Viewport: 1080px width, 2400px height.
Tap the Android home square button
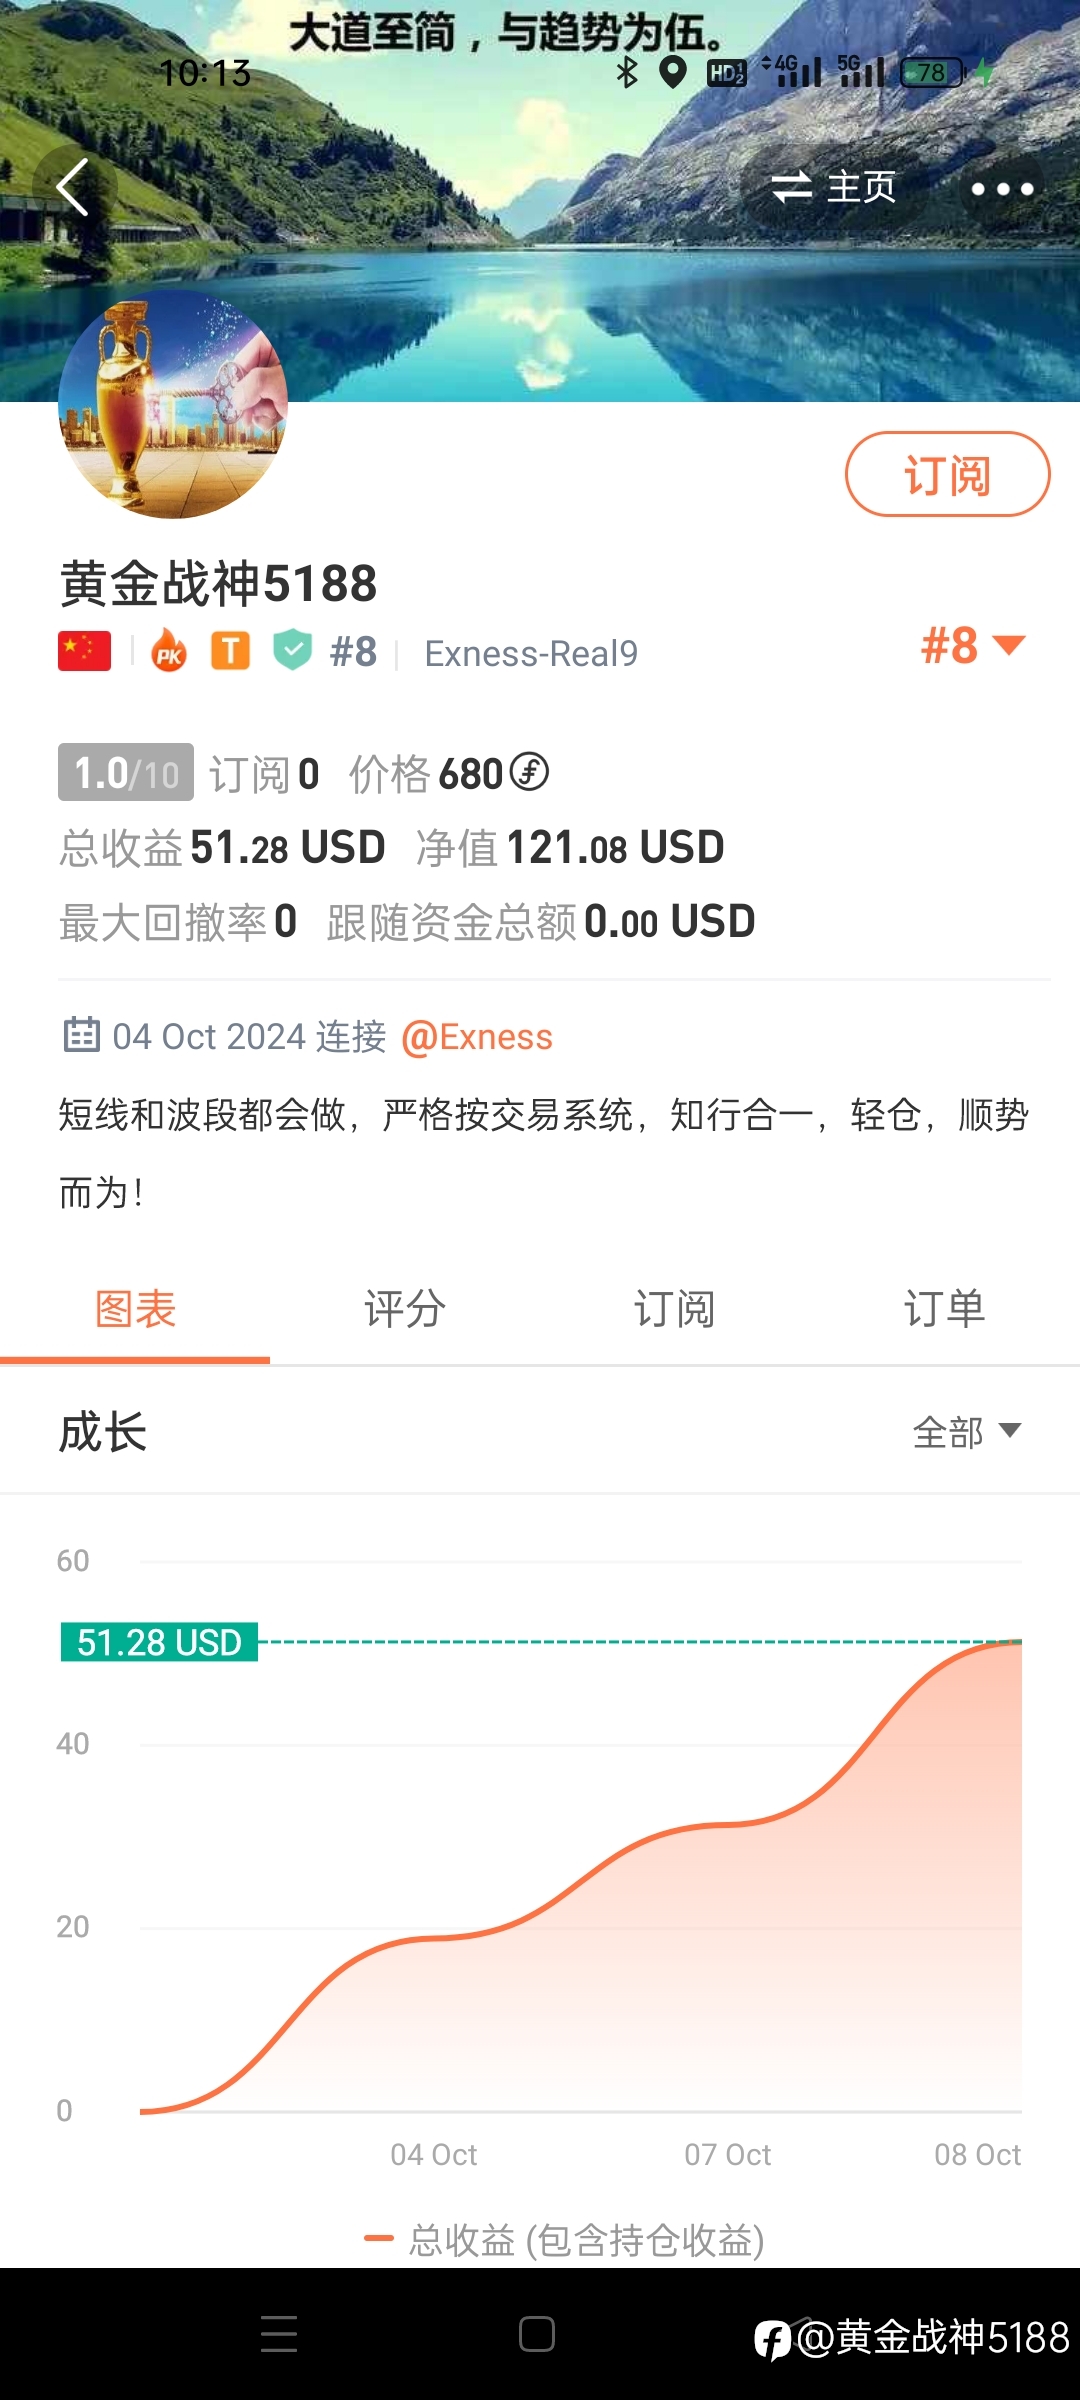pyautogui.click(x=537, y=2334)
